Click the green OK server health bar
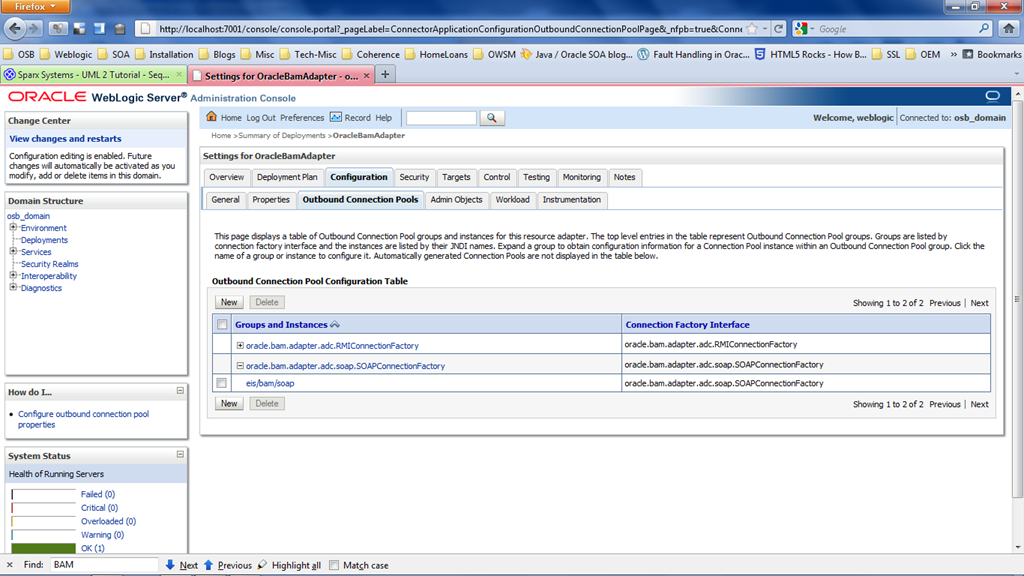The height and width of the screenshot is (576, 1024). point(43,548)
